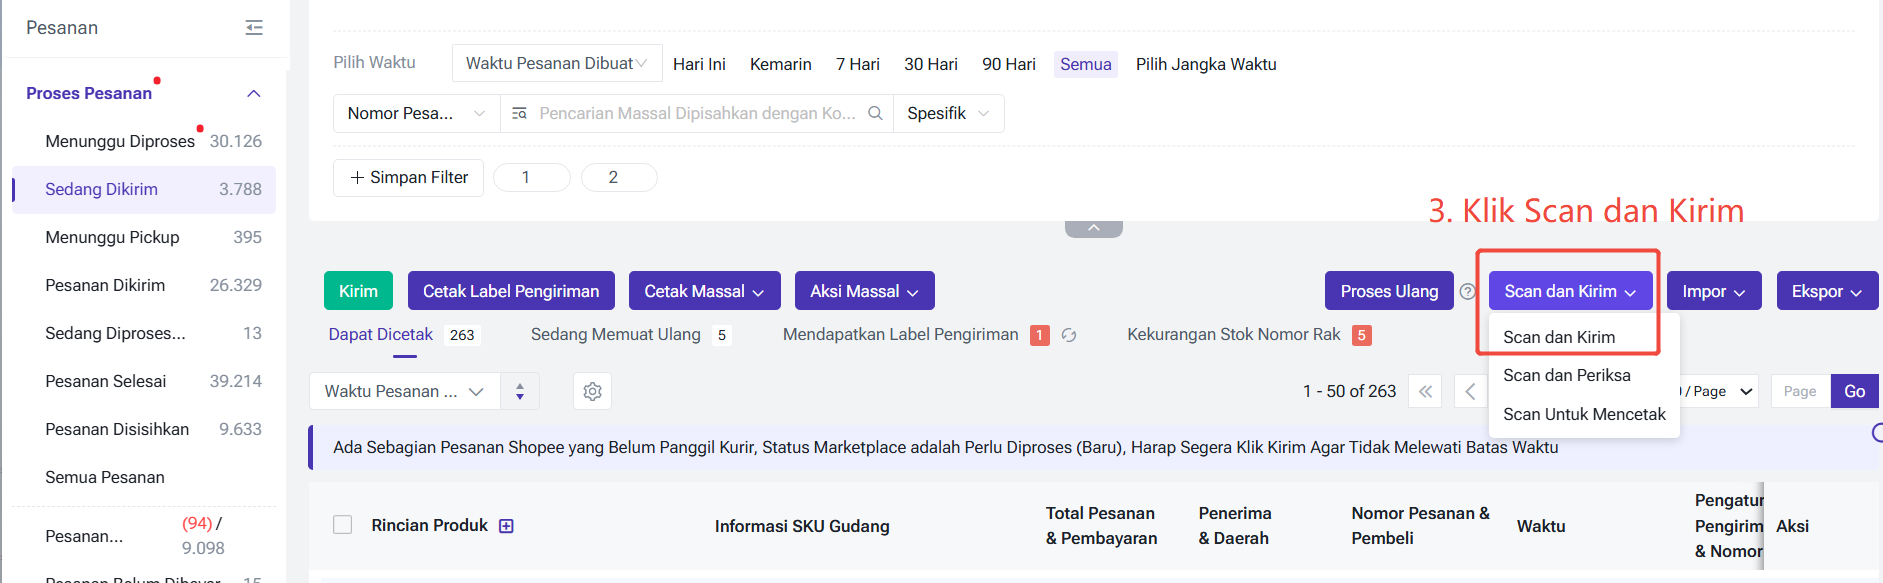Choose Scan Untuk Mencetak menu entry
1883x583 pixels.
coord(1584,414)
